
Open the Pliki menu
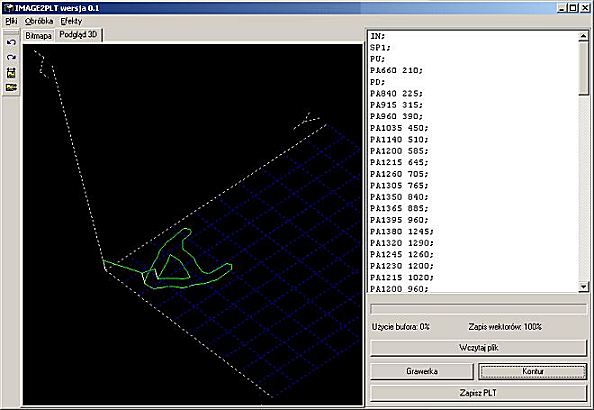pyautogui.click(x=11, y=21)
